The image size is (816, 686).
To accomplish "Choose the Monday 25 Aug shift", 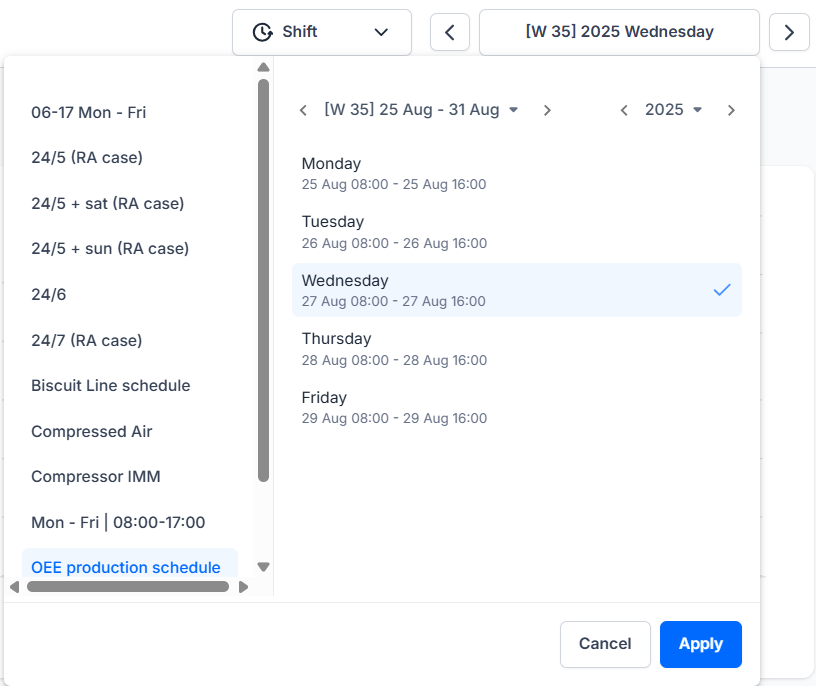I will [x=516, y=173].
